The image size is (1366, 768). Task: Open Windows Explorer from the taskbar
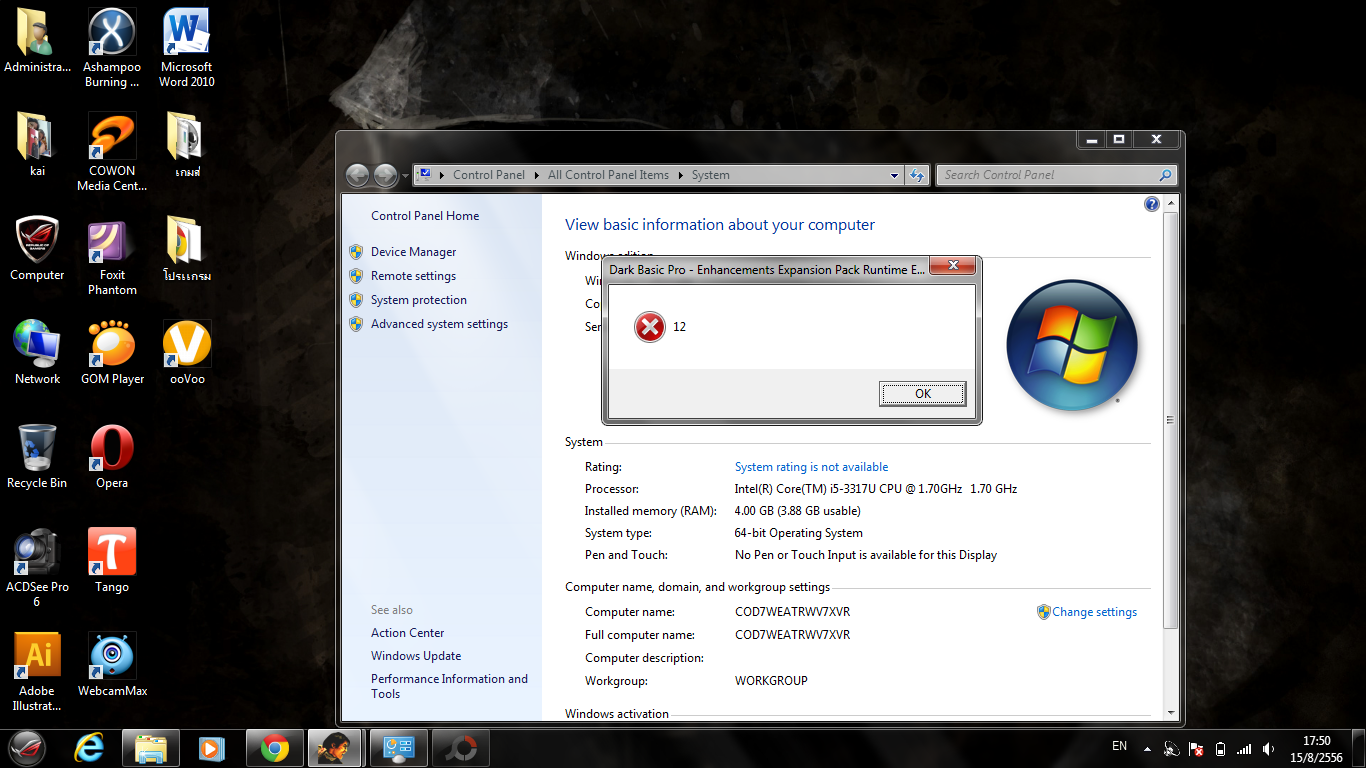pyautogui.click(x=151, y=748)
